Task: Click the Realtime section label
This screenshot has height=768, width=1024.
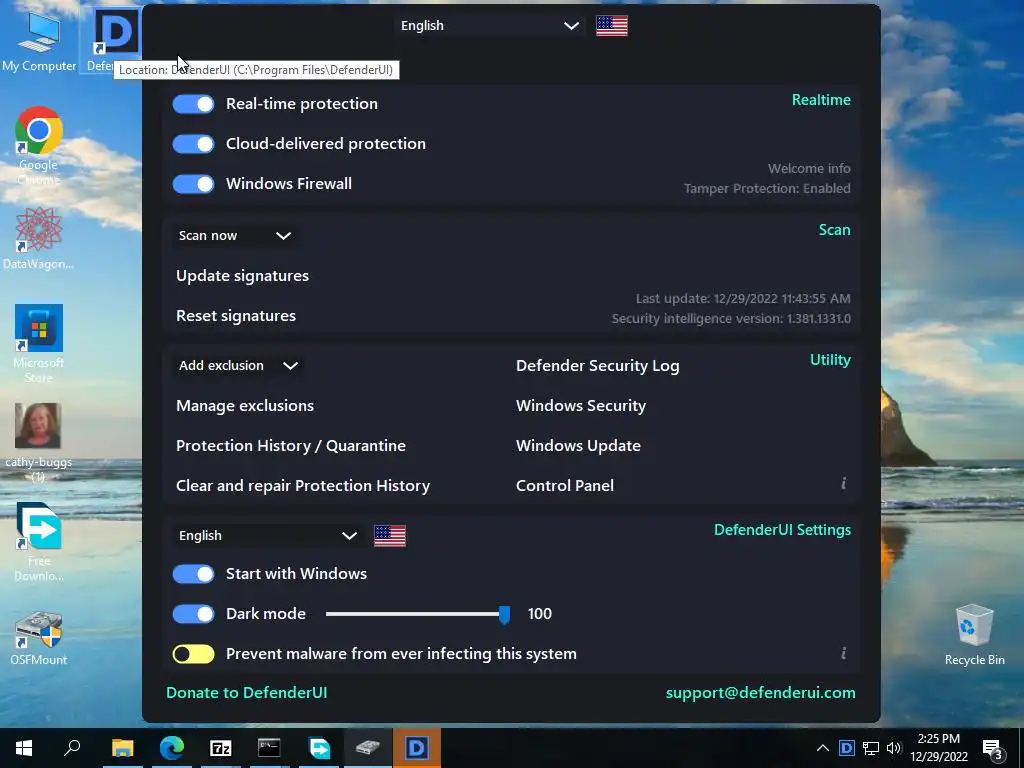Action: coord(821,100)
